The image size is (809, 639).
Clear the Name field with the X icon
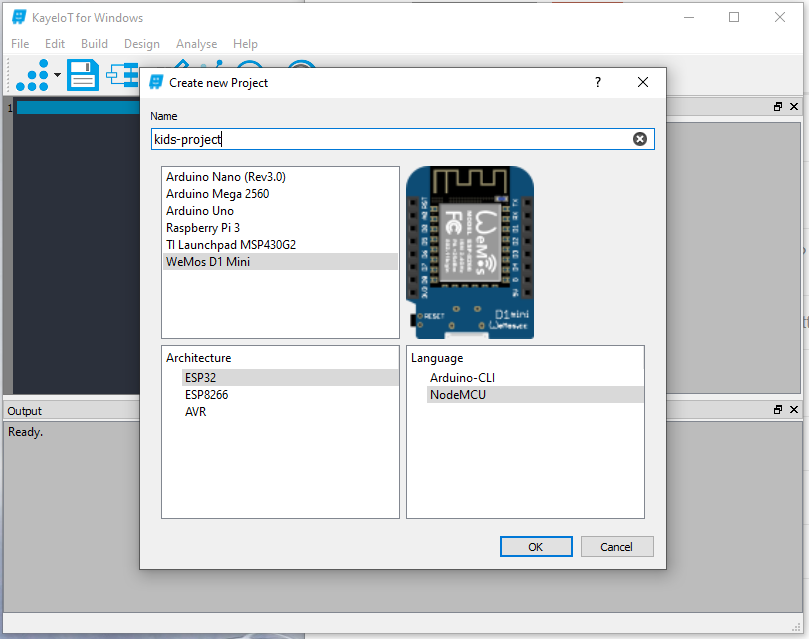click(x=640, y=139)
